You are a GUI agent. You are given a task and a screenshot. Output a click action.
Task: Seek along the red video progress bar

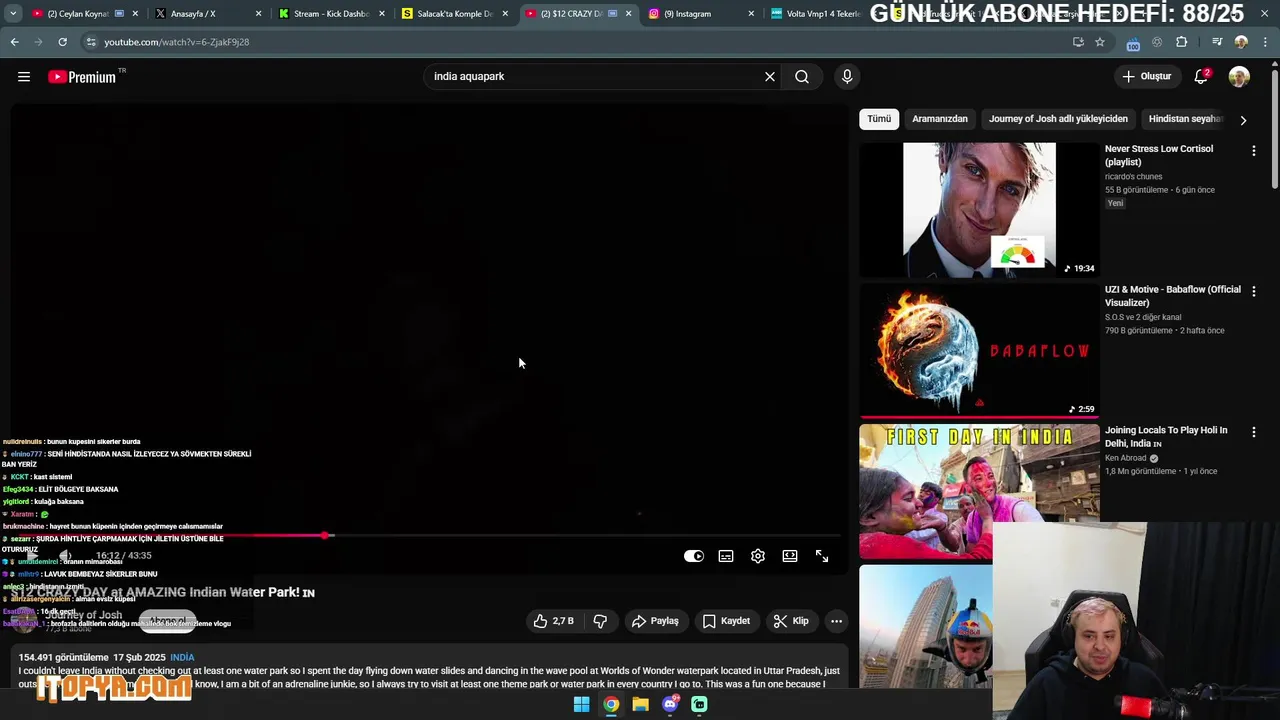pyautogui.click(x=430, y=536)
